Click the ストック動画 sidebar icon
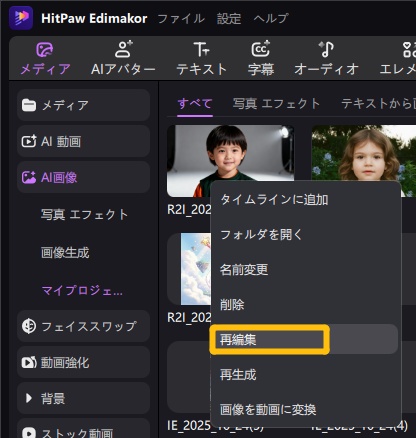The image size is (416, 438). point(29,433)
